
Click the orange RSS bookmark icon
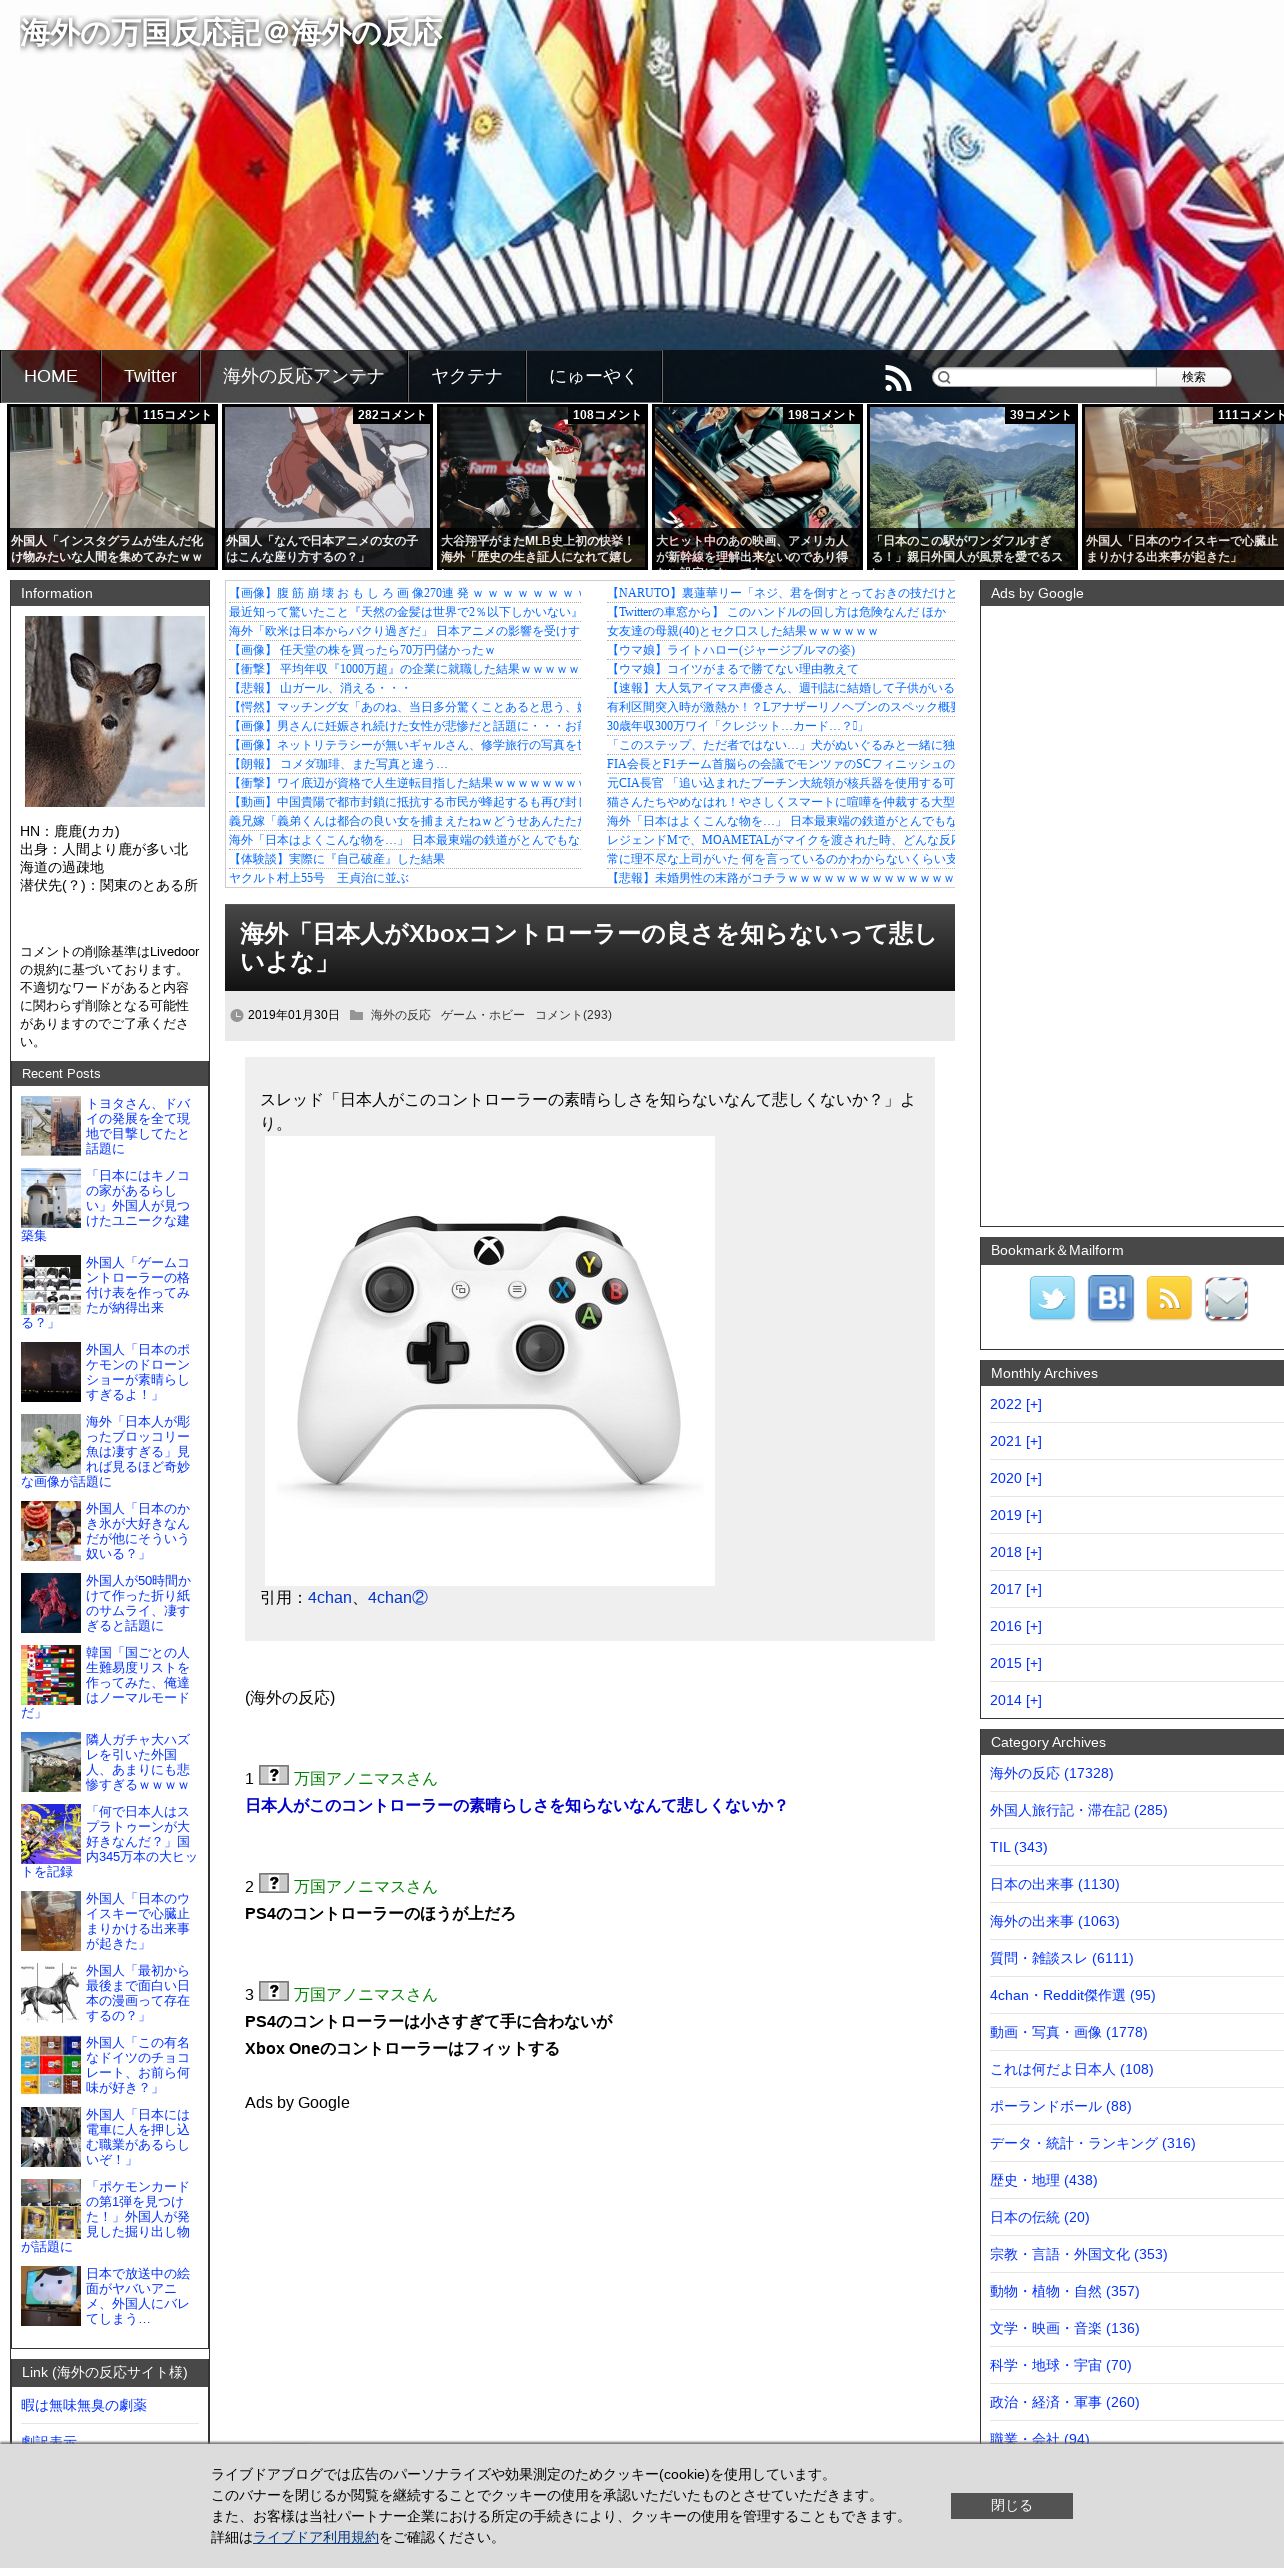click(1169, 1298)
